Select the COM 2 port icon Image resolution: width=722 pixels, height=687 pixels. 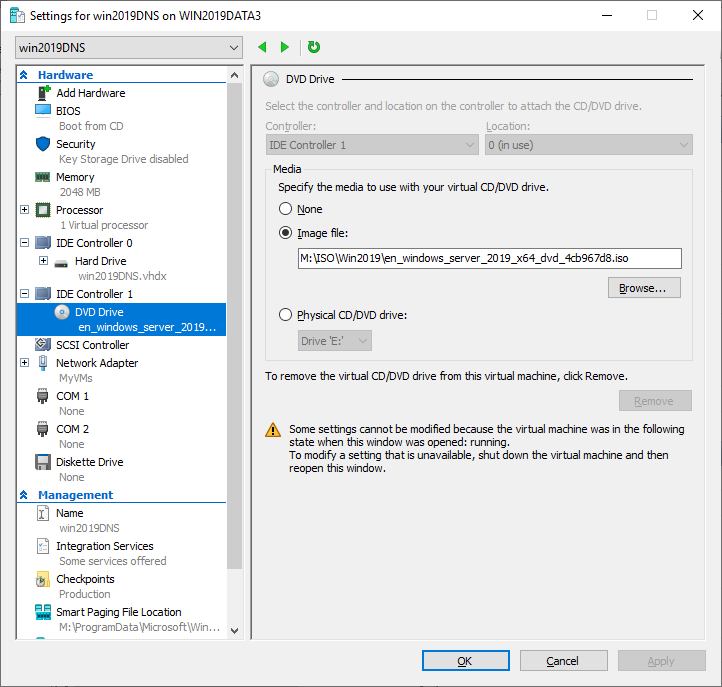[42, 429]
